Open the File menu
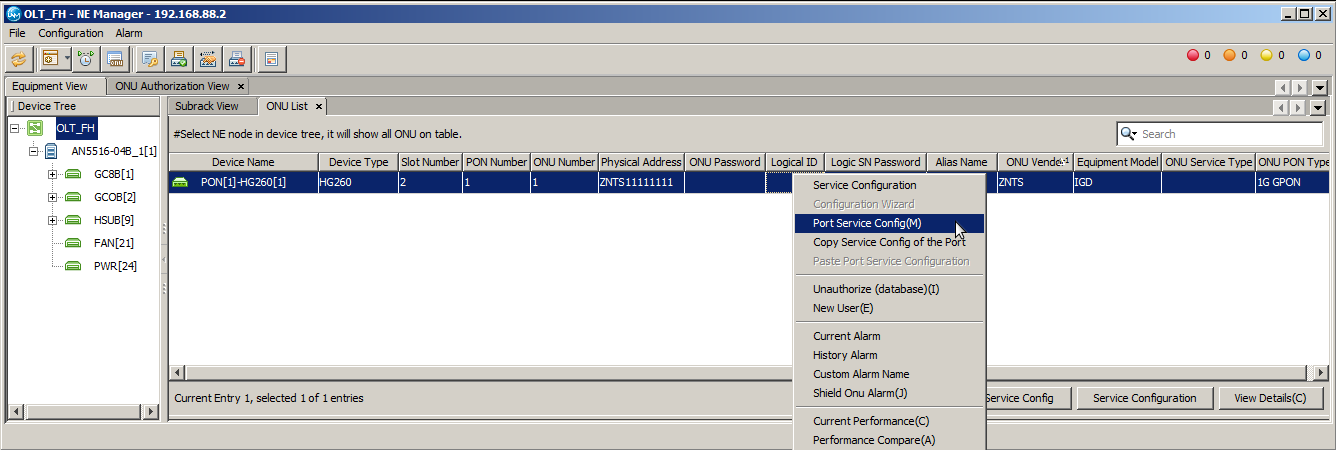 [x=17, y=33]
